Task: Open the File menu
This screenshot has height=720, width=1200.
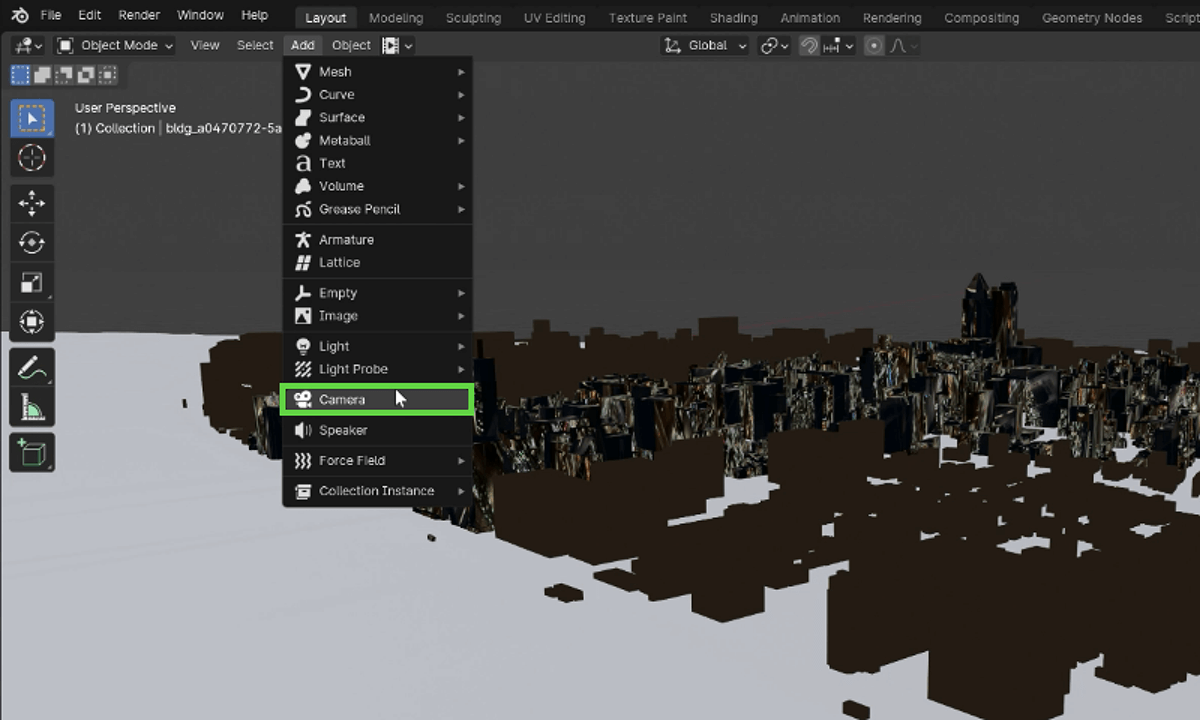Action: (51, 16)
